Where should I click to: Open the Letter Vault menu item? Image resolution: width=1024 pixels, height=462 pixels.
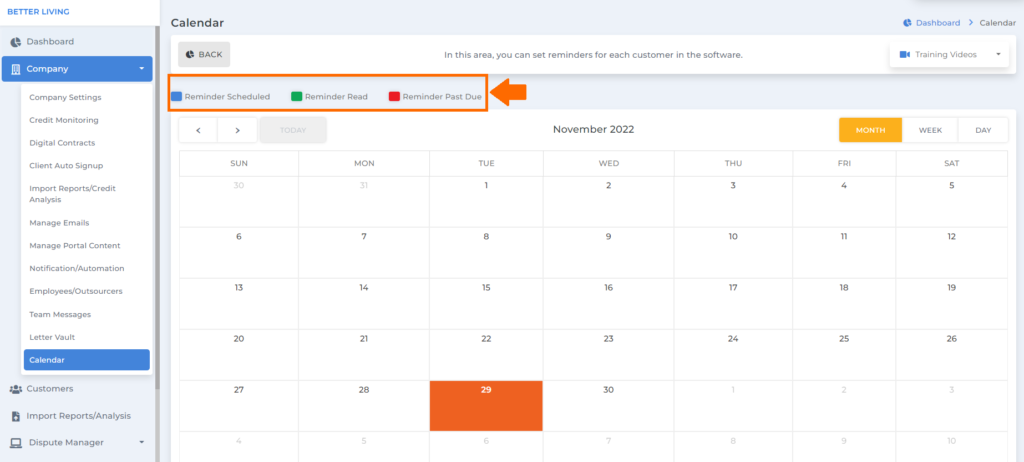[x=52, y=337]
